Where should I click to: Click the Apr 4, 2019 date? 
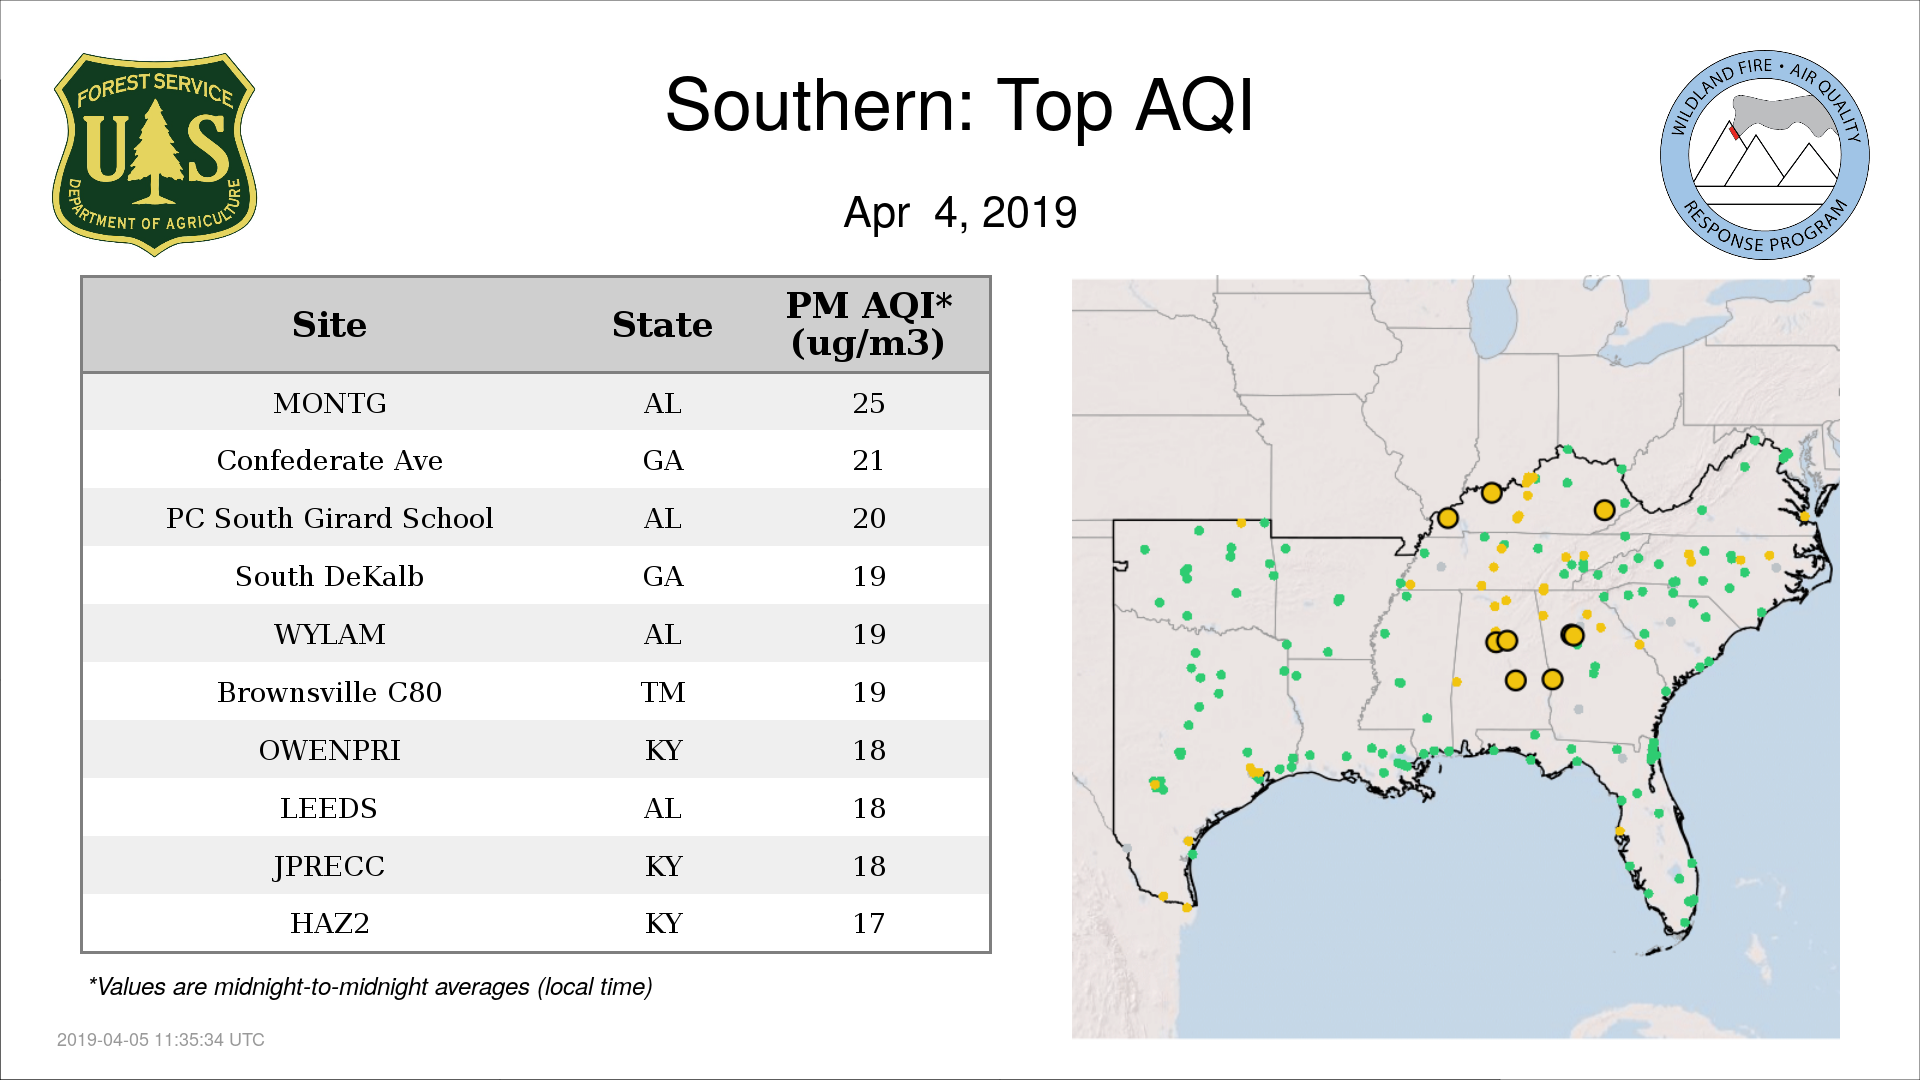[x=960, y=212]
